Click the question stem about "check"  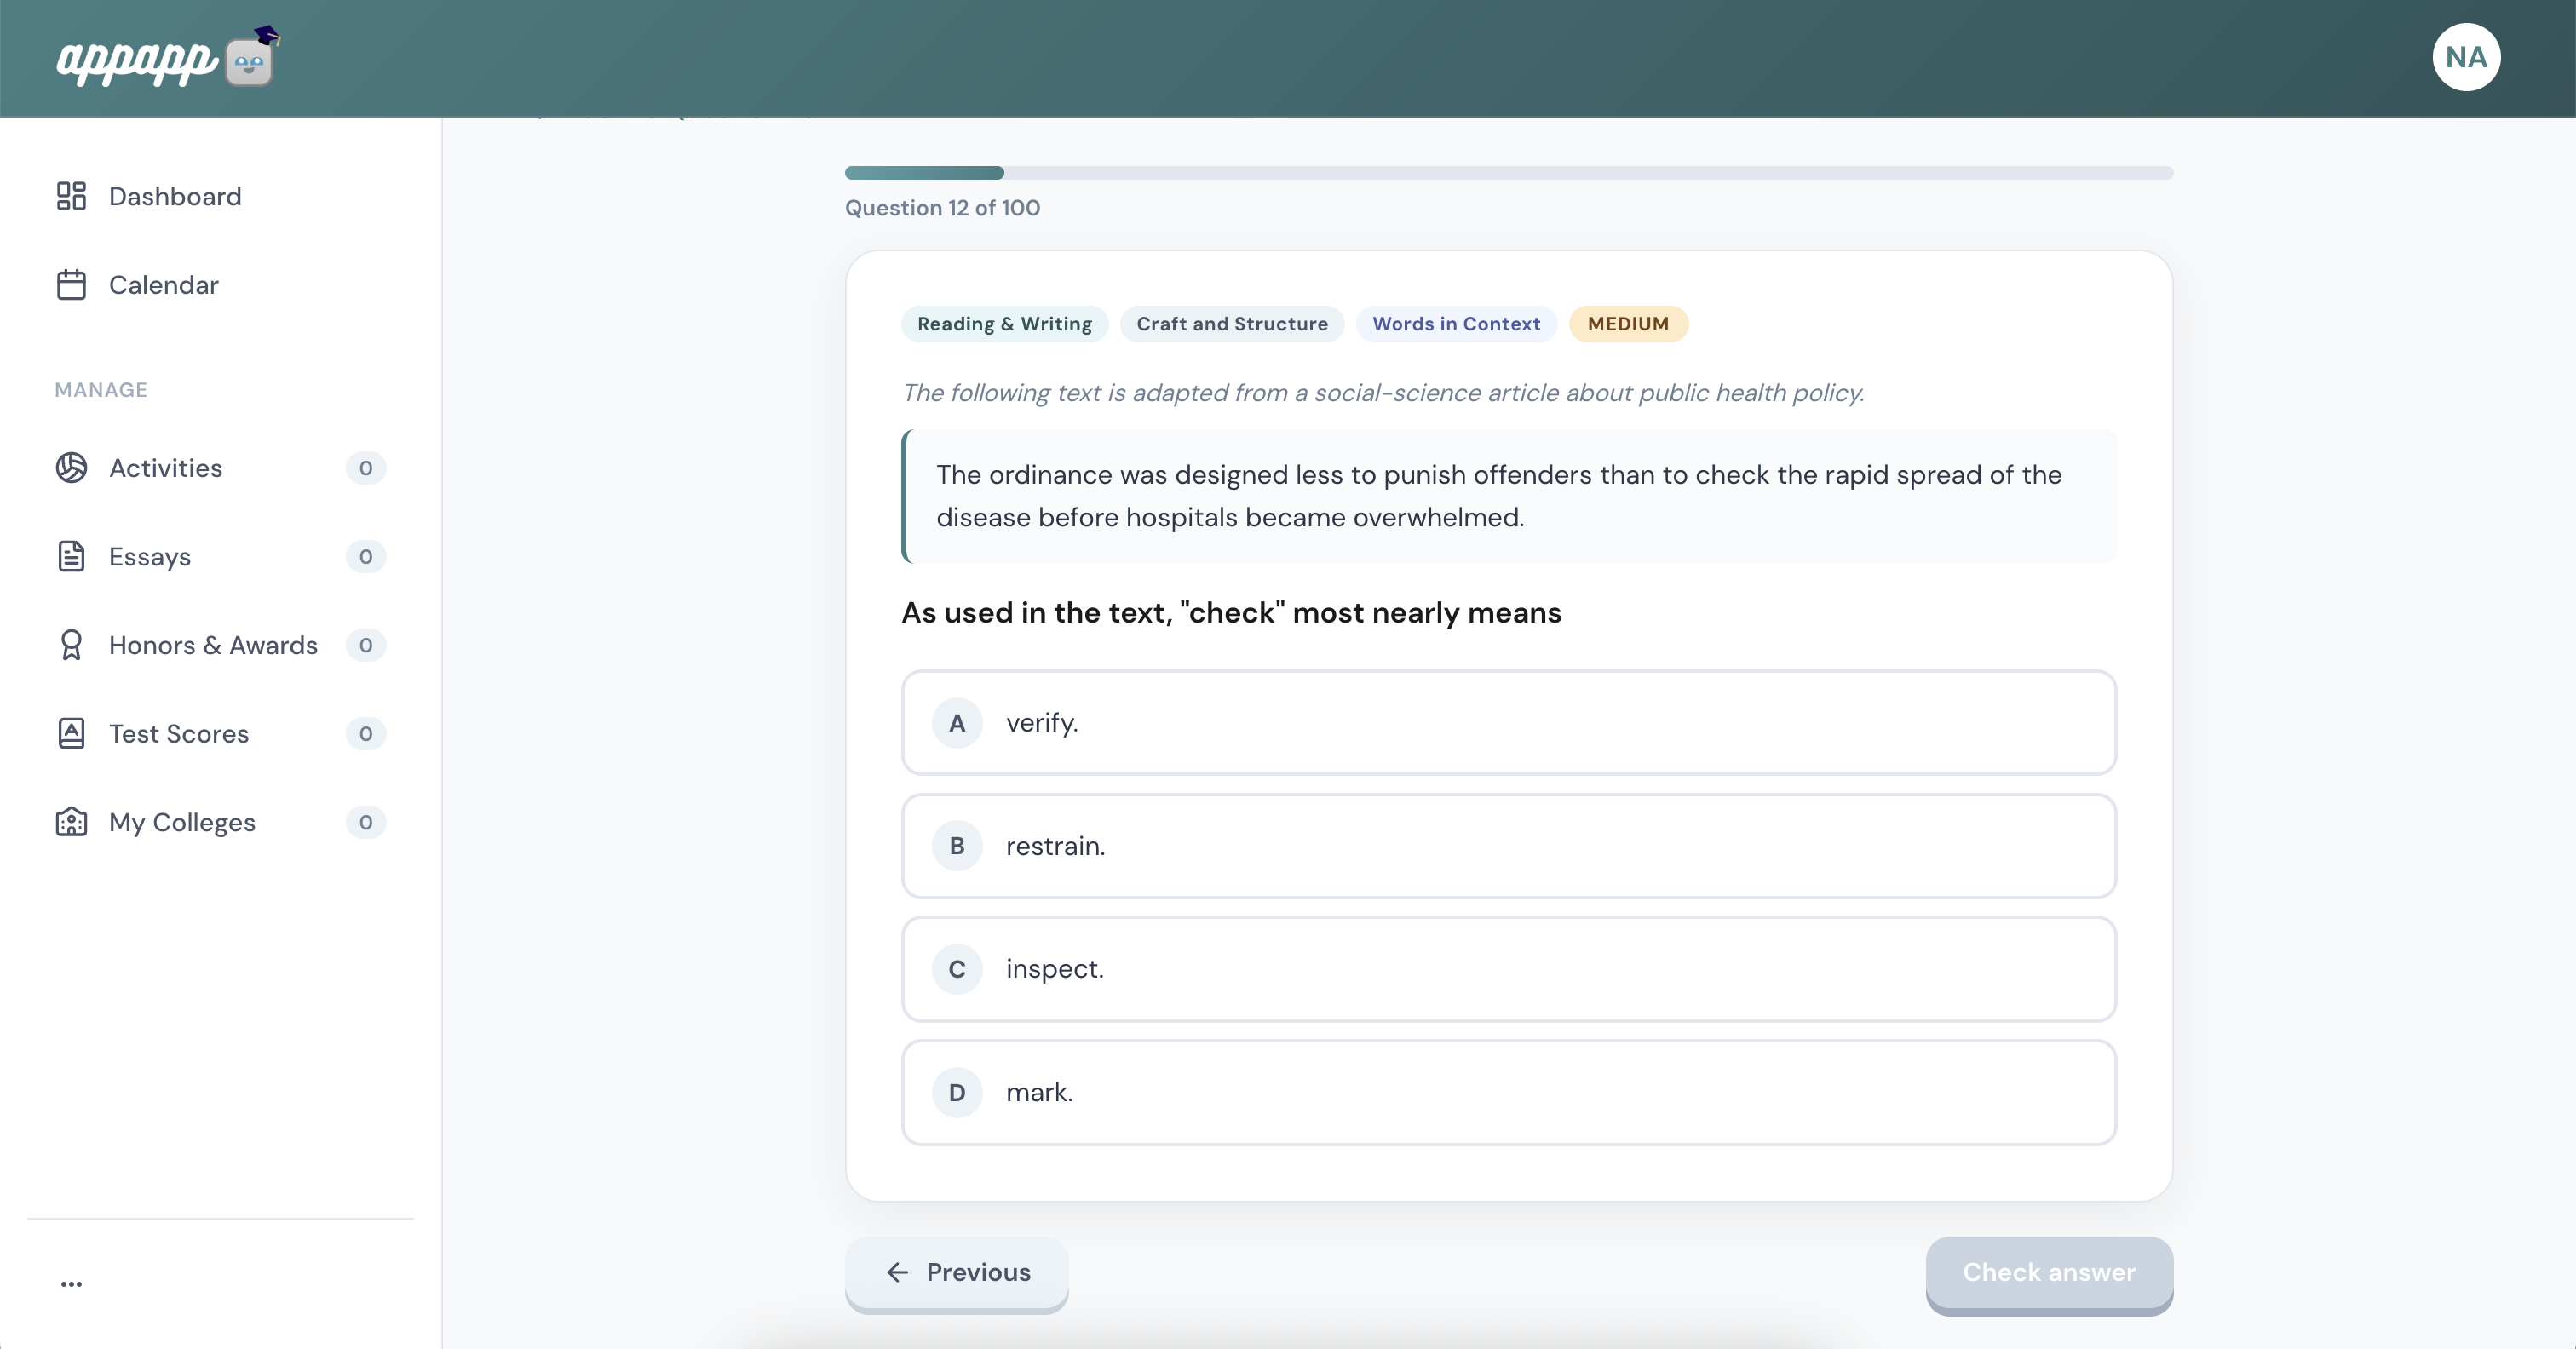click(1231, 613)
